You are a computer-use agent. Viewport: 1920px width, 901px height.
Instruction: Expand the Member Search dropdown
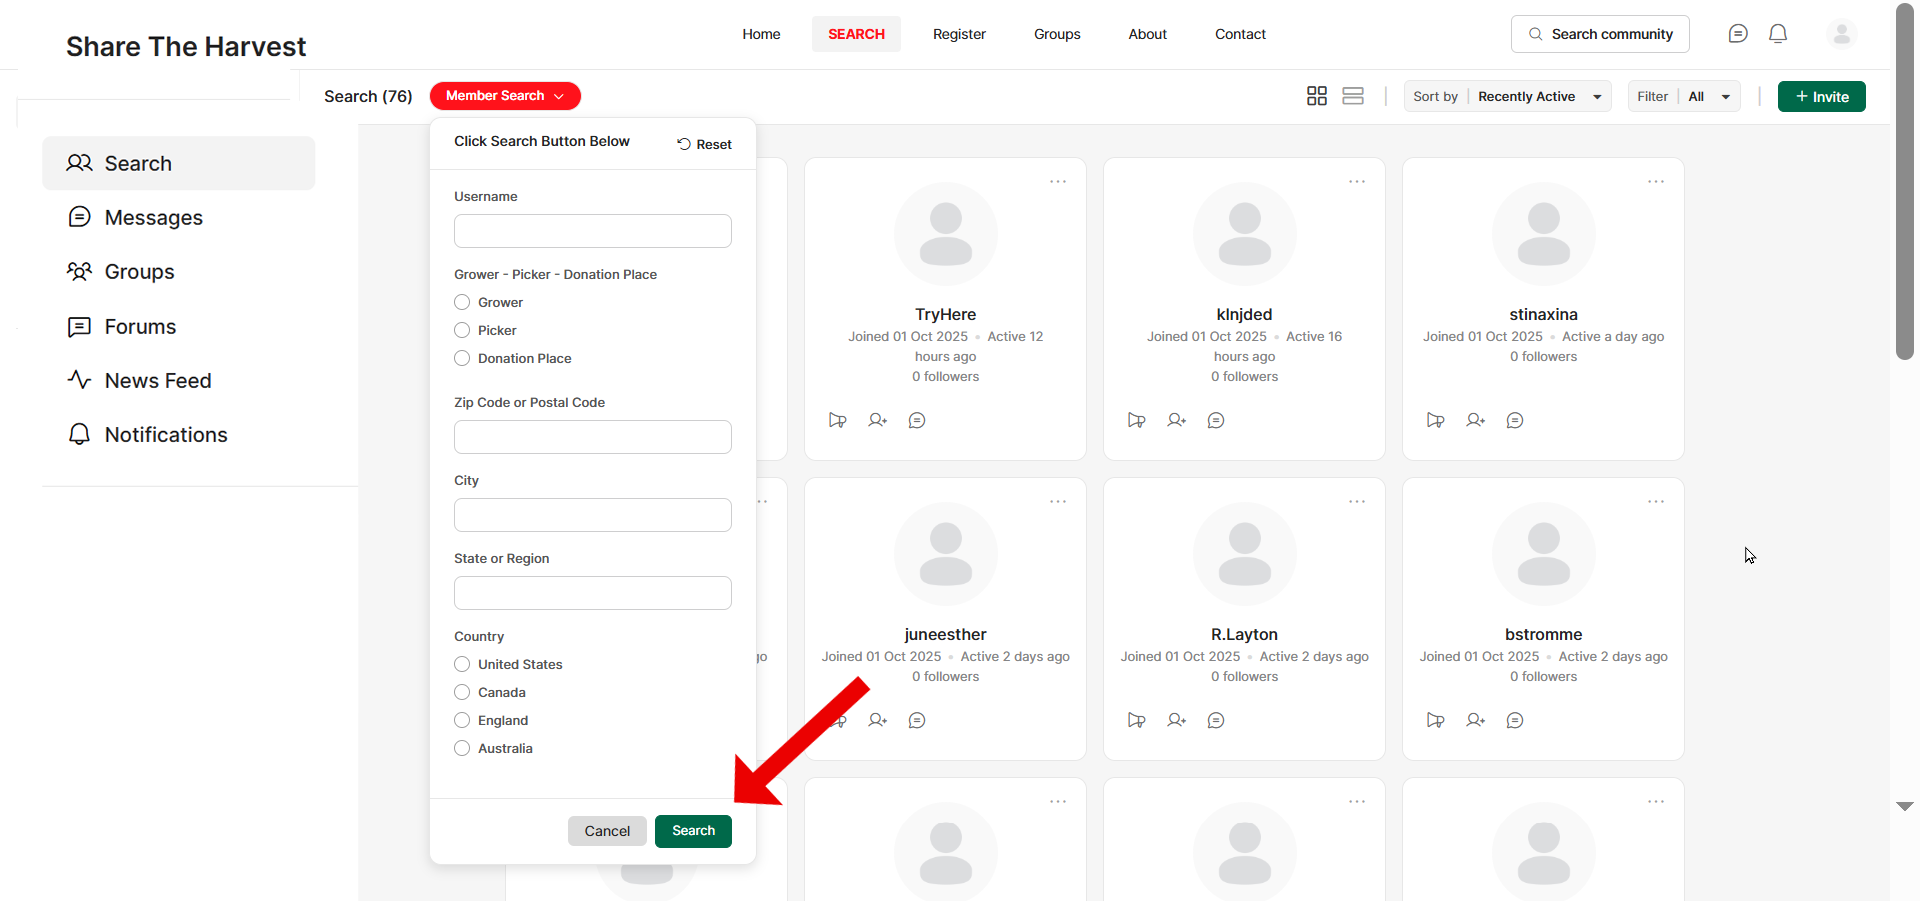(505, 96)
